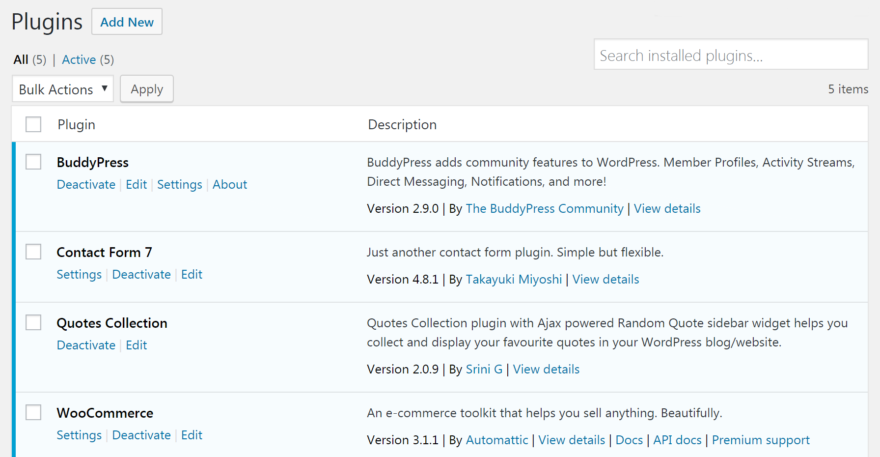
Task: Open WooCommerce Premium support link
Action: (760, 440)
